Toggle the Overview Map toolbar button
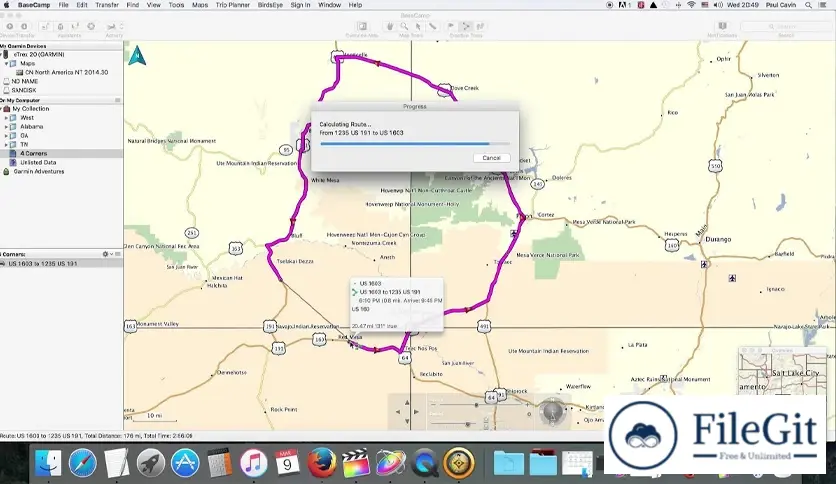 [362, 26]
